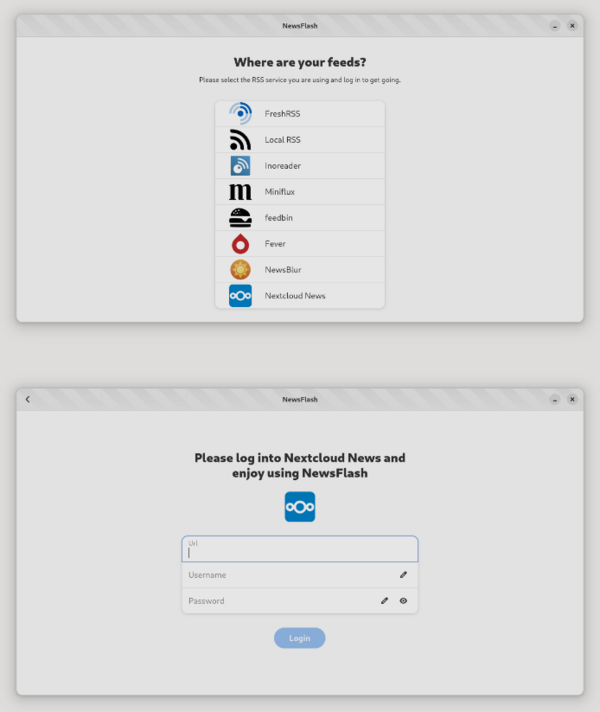Click the Login button
The height and width of the screenshot is (712, 600).
pyautogui.click(x=300, y=638)
